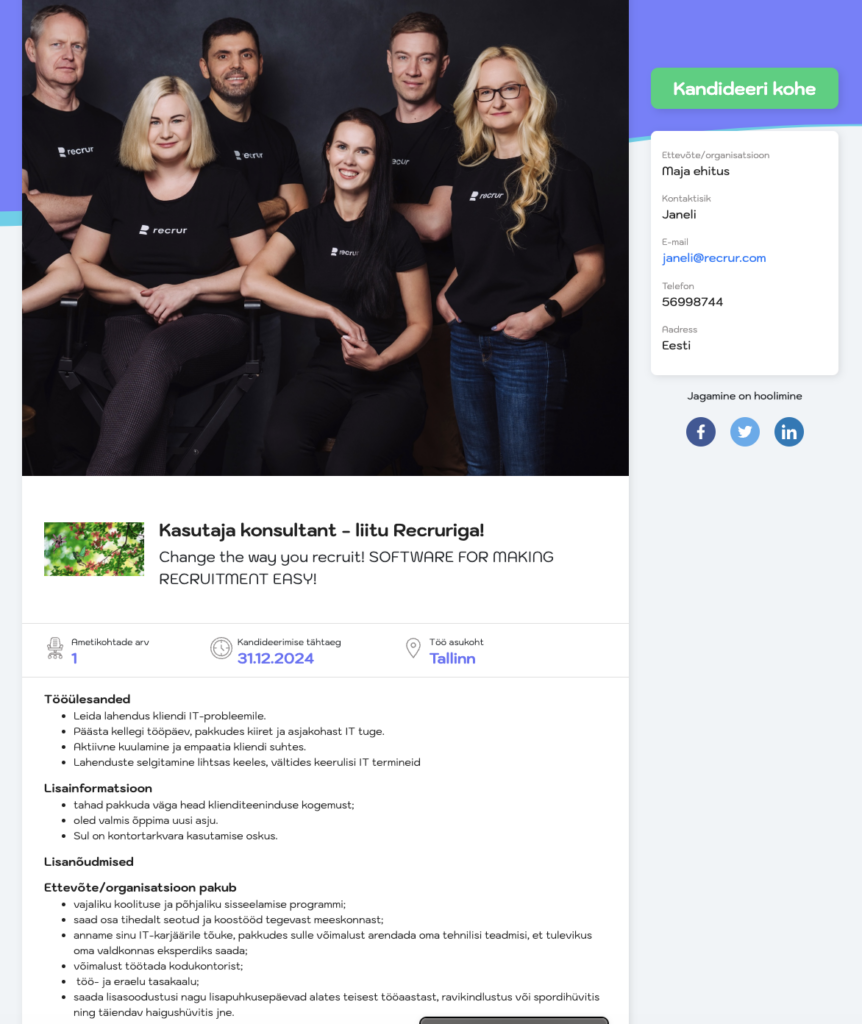Screen dimensions: 862x1024
Task: Click the Maja ehitus company name
Action: (695, 171)
